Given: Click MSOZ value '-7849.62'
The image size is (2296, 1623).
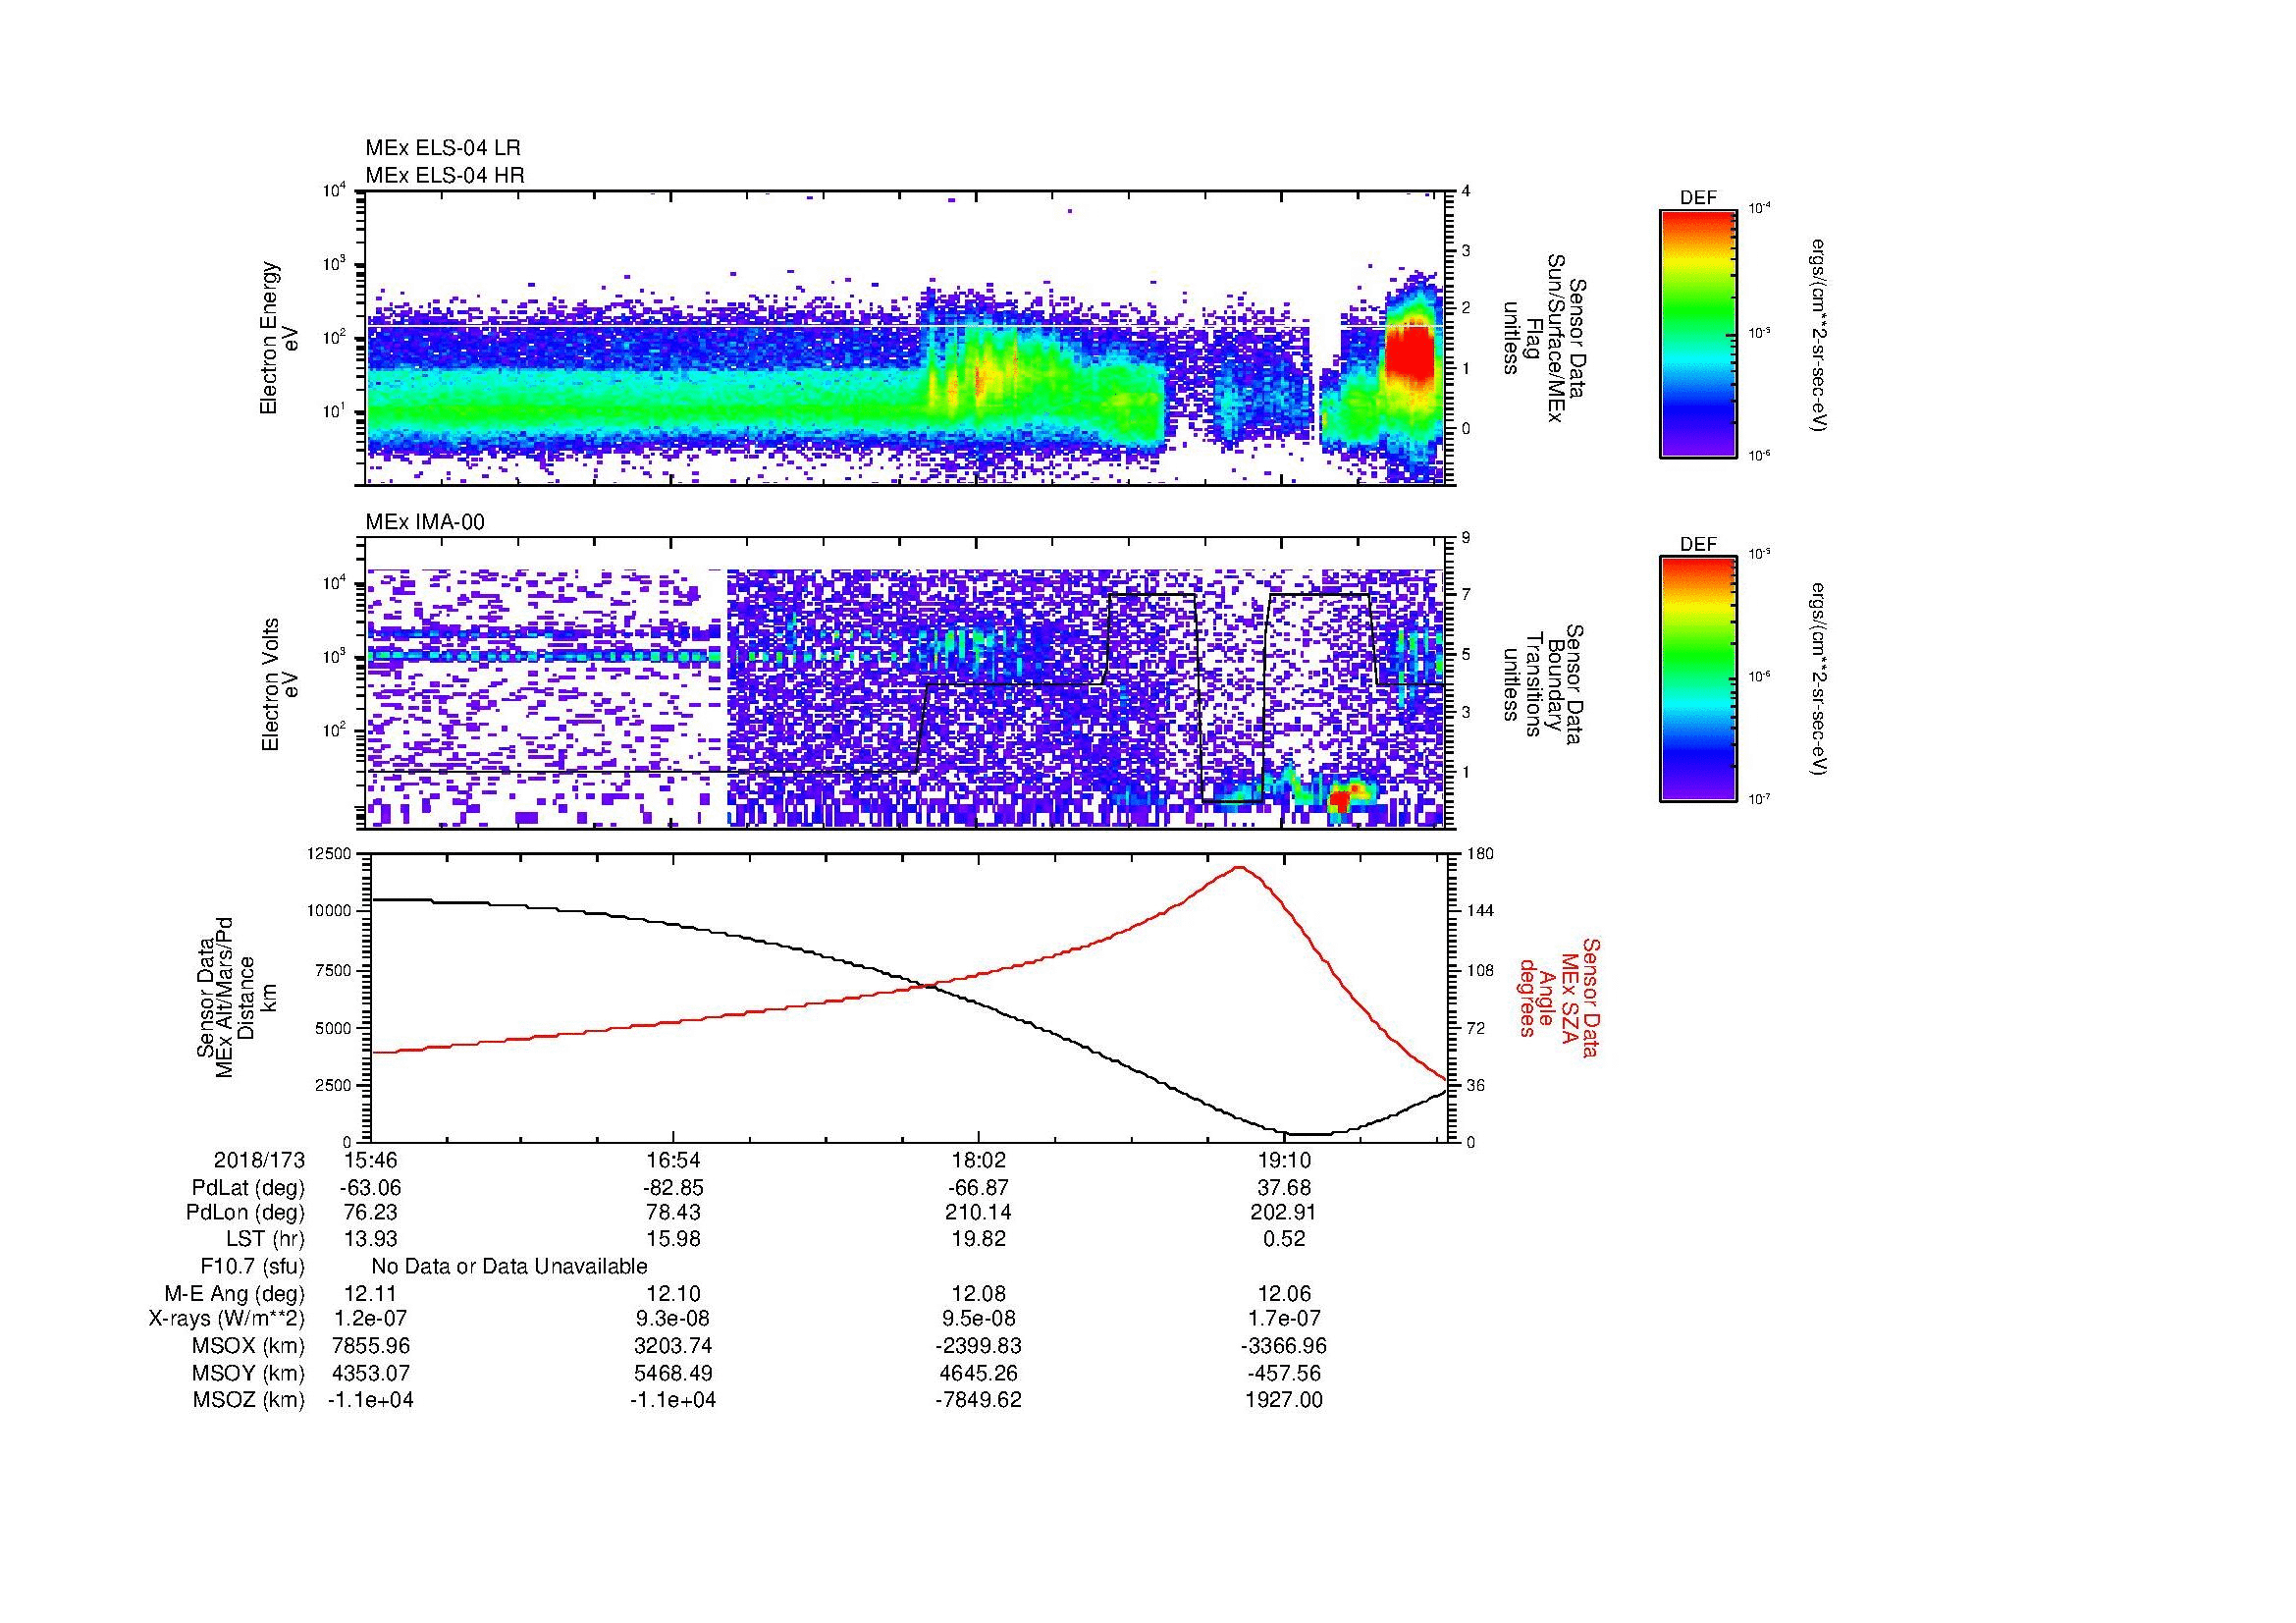Looking at the screenshot, I should 978,1400.
